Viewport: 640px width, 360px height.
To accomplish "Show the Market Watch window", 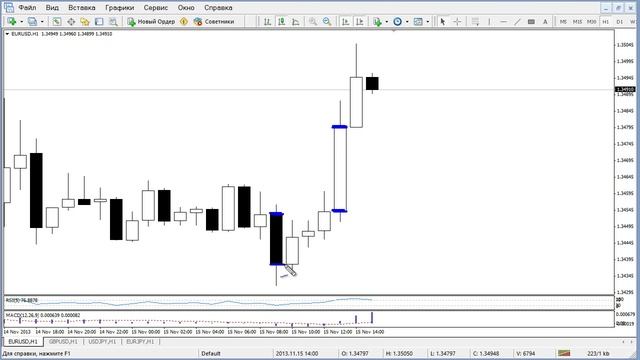I will tap(57, 22).
